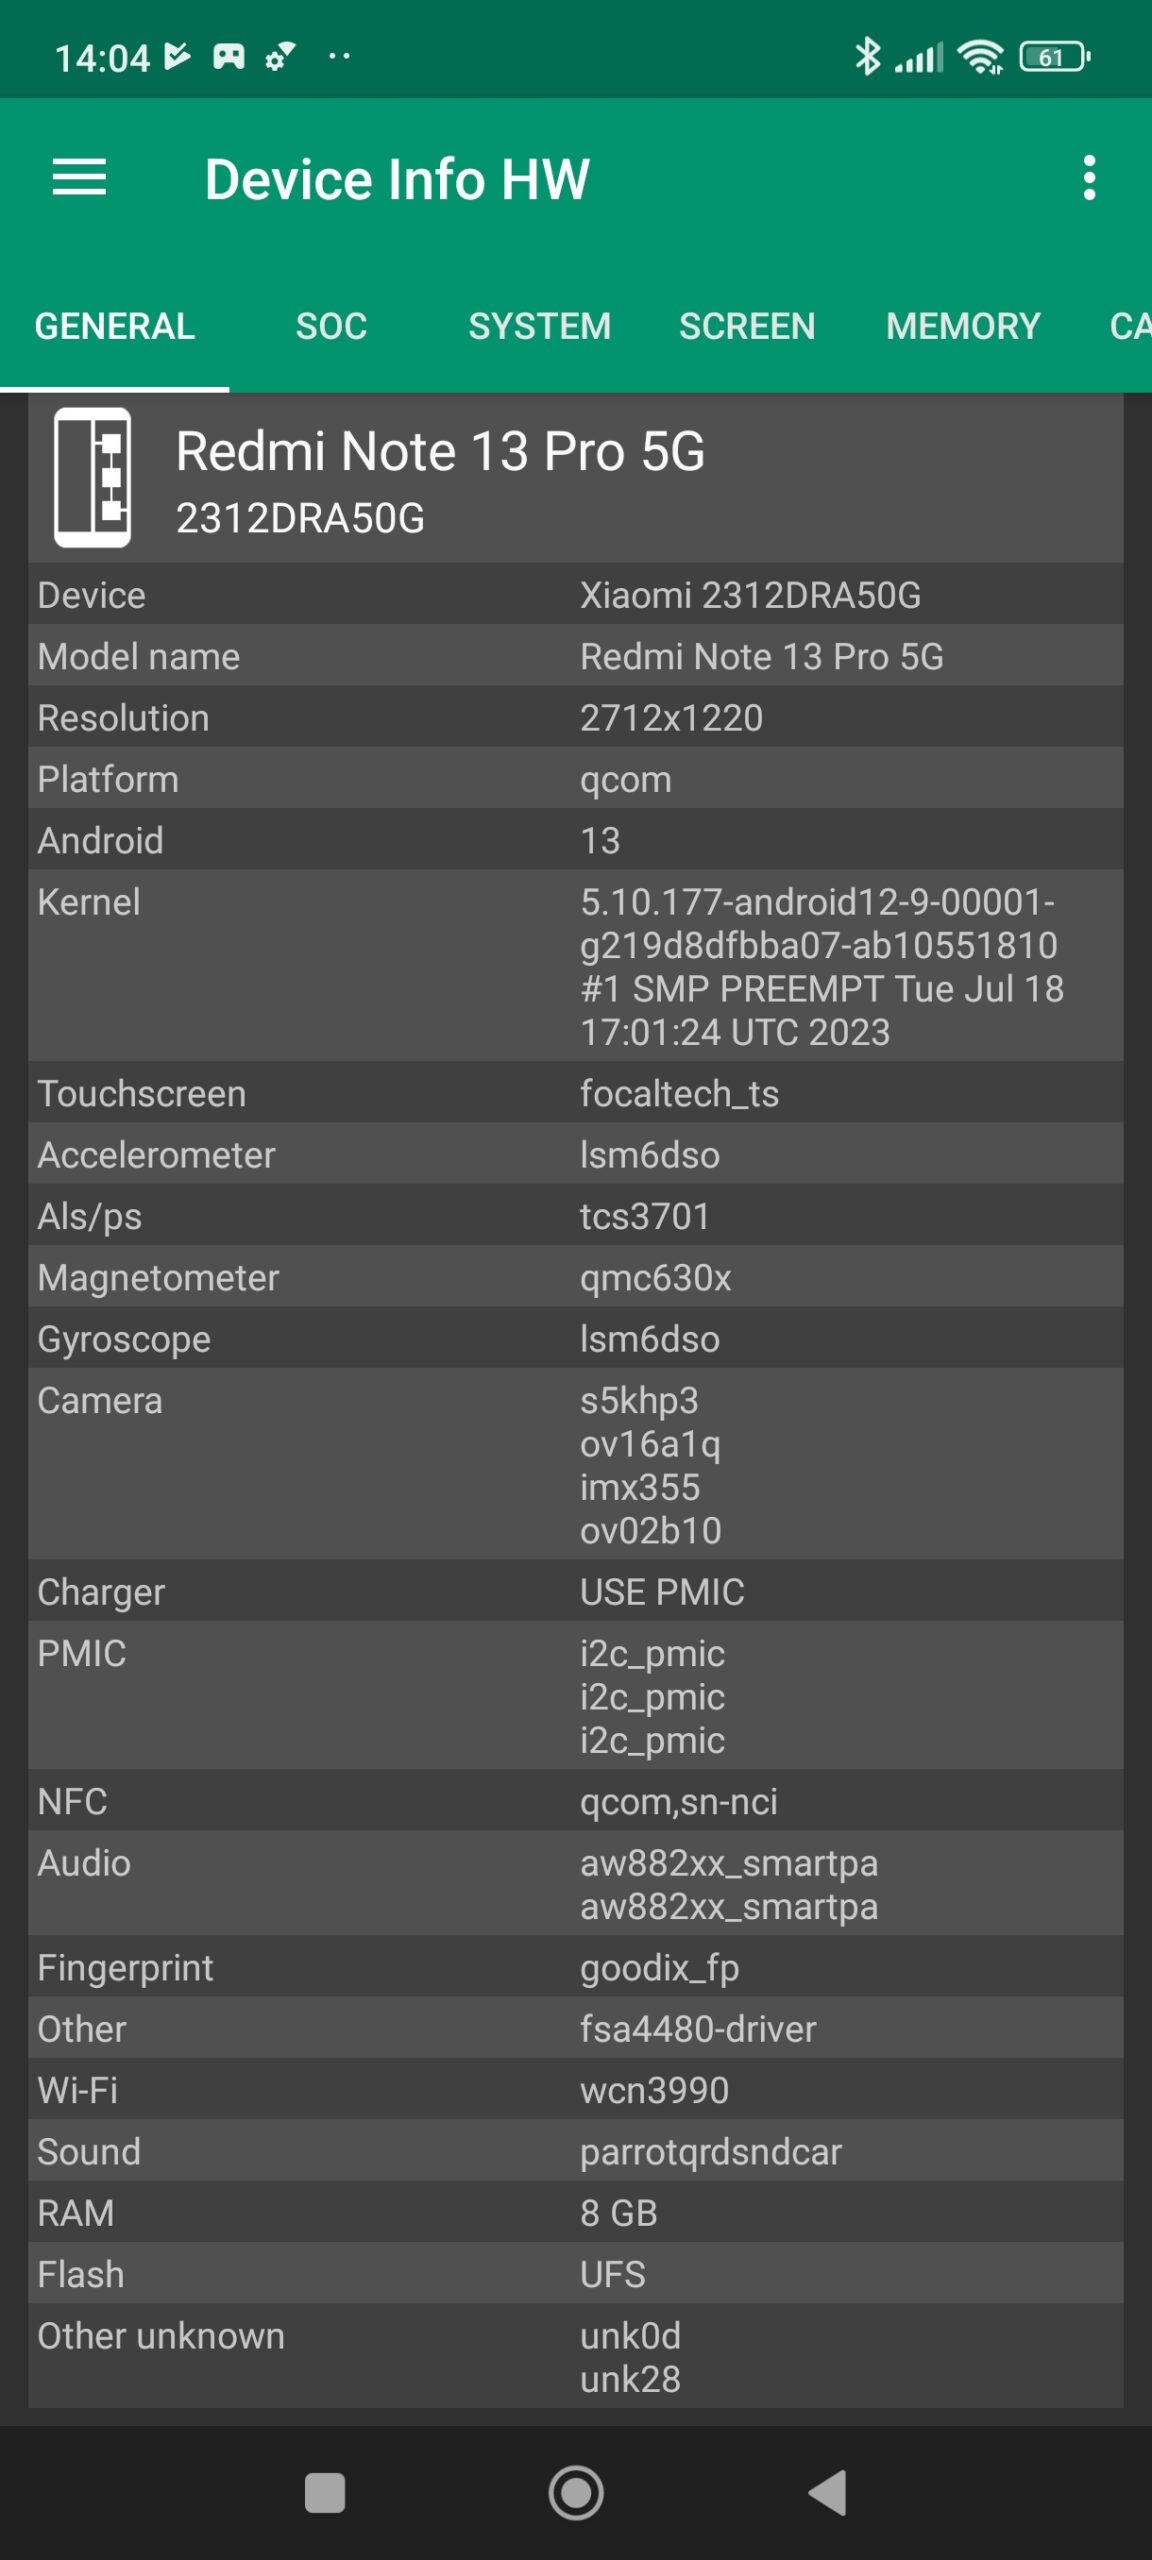Select the Camera sensors row
Image resolution: width=1152 pixels, height=2560 pixels.
click(x=576, y=1464)
